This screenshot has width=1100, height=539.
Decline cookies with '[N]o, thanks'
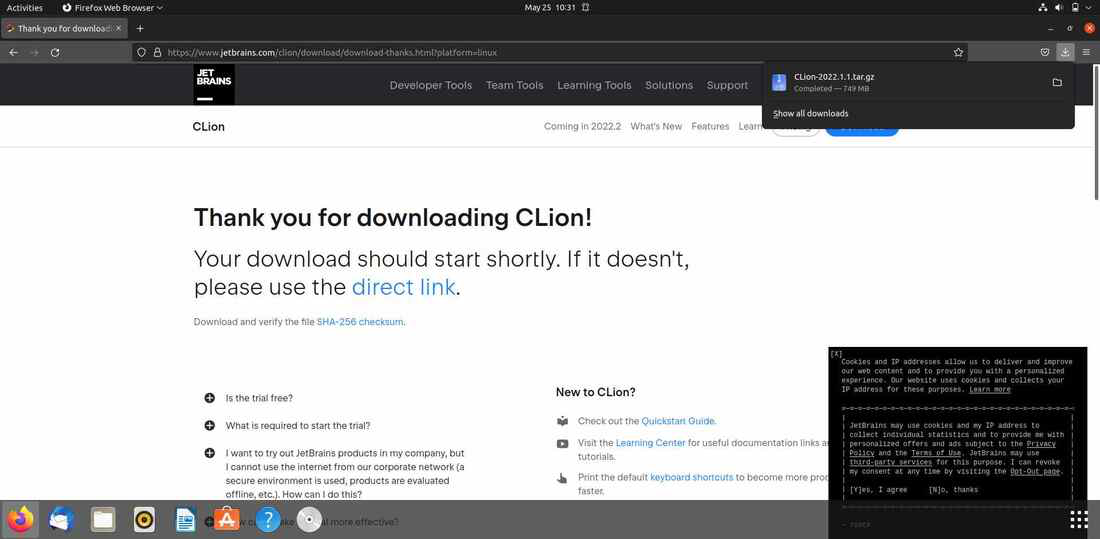[x=953, y=490]
